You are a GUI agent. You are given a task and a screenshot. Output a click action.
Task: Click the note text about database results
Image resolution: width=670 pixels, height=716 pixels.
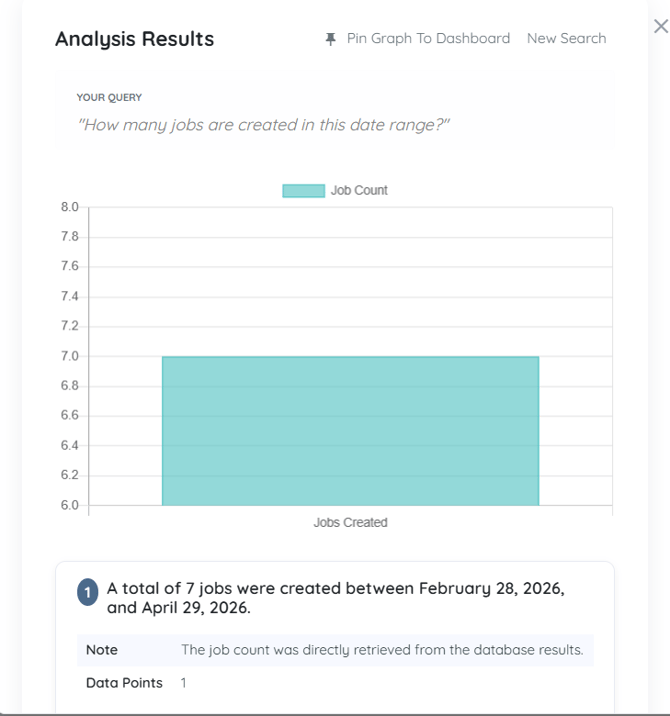(381, 650)
